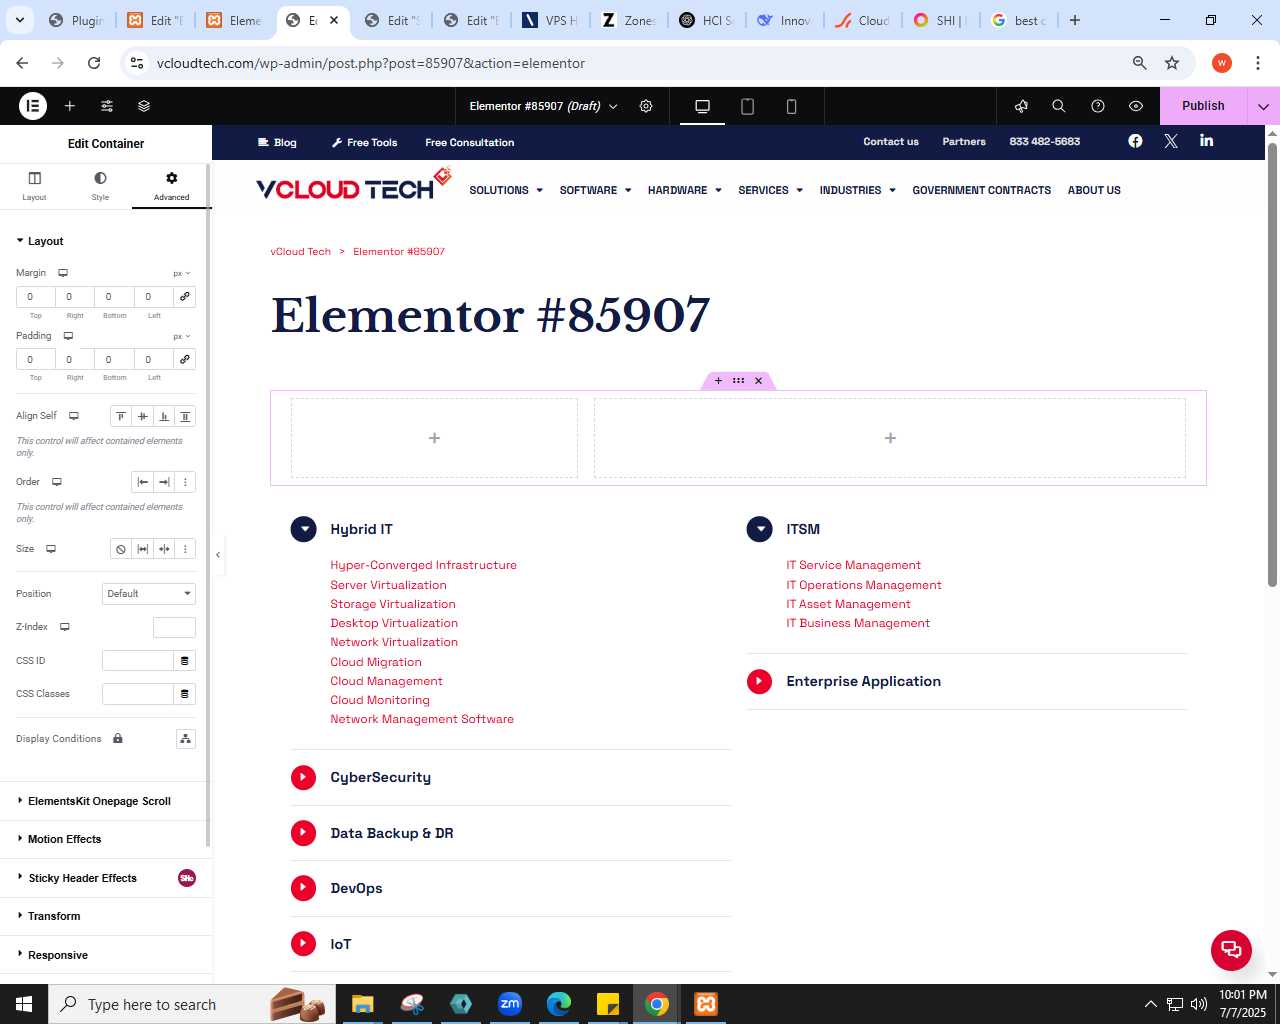Screen dimensions: 1280x1024
Task: Link margin values together
Action: click(185, 297)
